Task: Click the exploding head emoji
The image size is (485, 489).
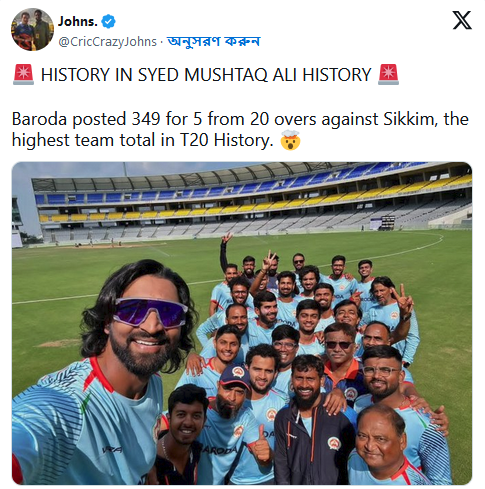Action: pyautogui.click(x=290, y=140)
